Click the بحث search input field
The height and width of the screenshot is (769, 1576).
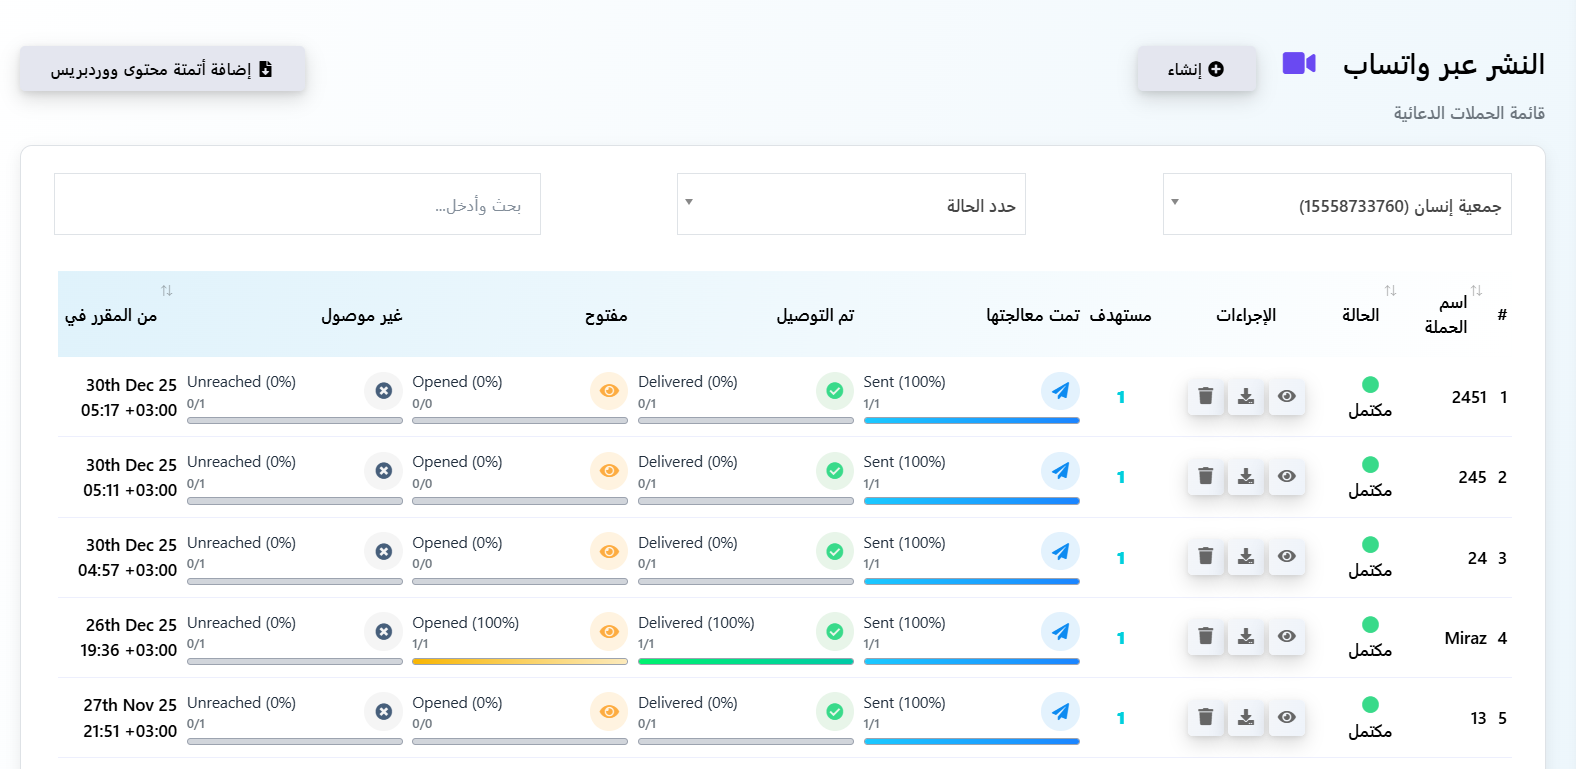pyautogui.click(x=297, y=205)
